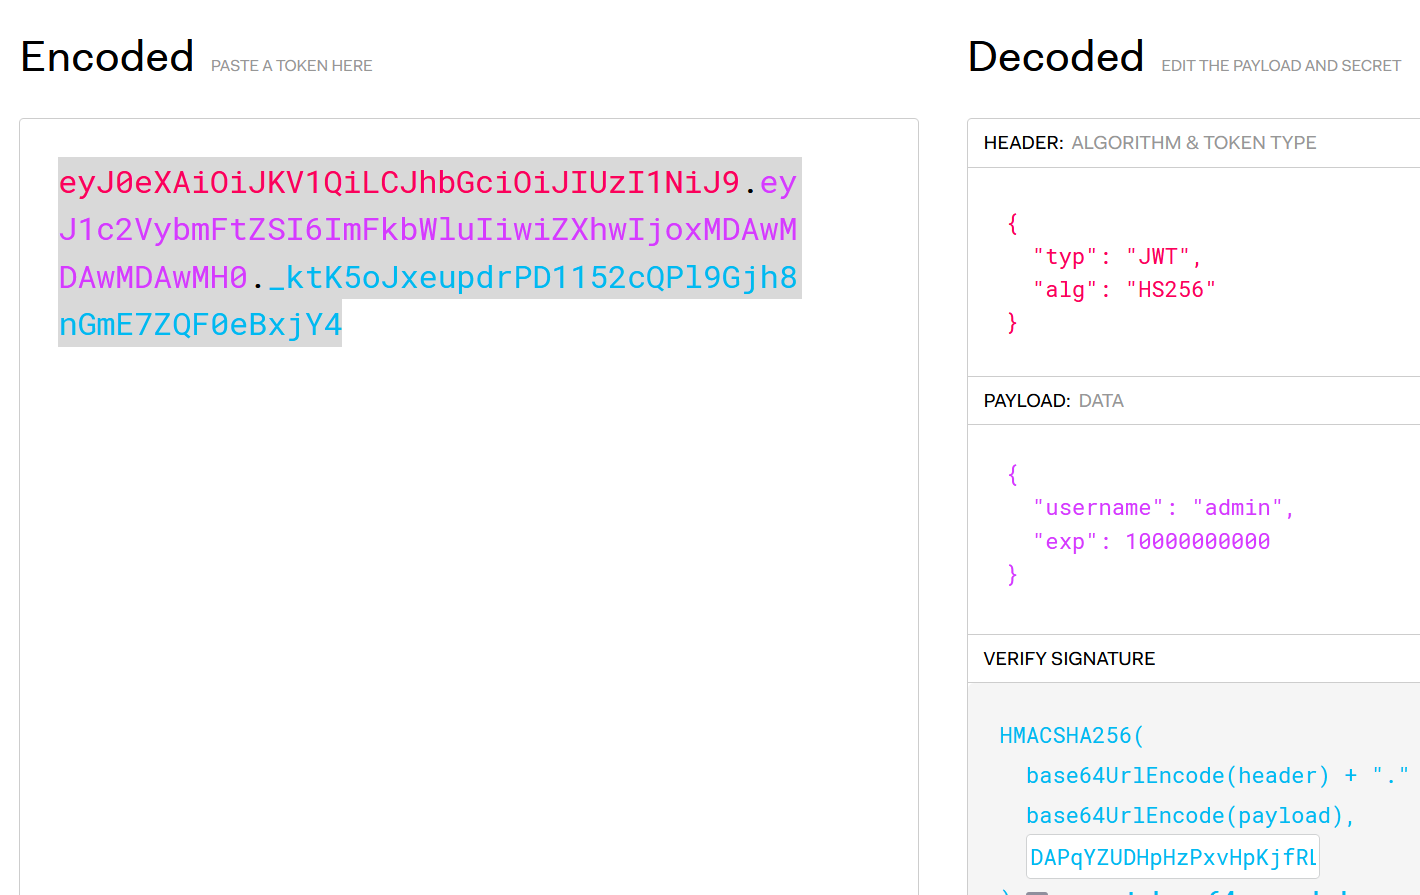Click the PAYLOAD: DATA section label
1420x895 pixels.
[x=1054, y=401]
